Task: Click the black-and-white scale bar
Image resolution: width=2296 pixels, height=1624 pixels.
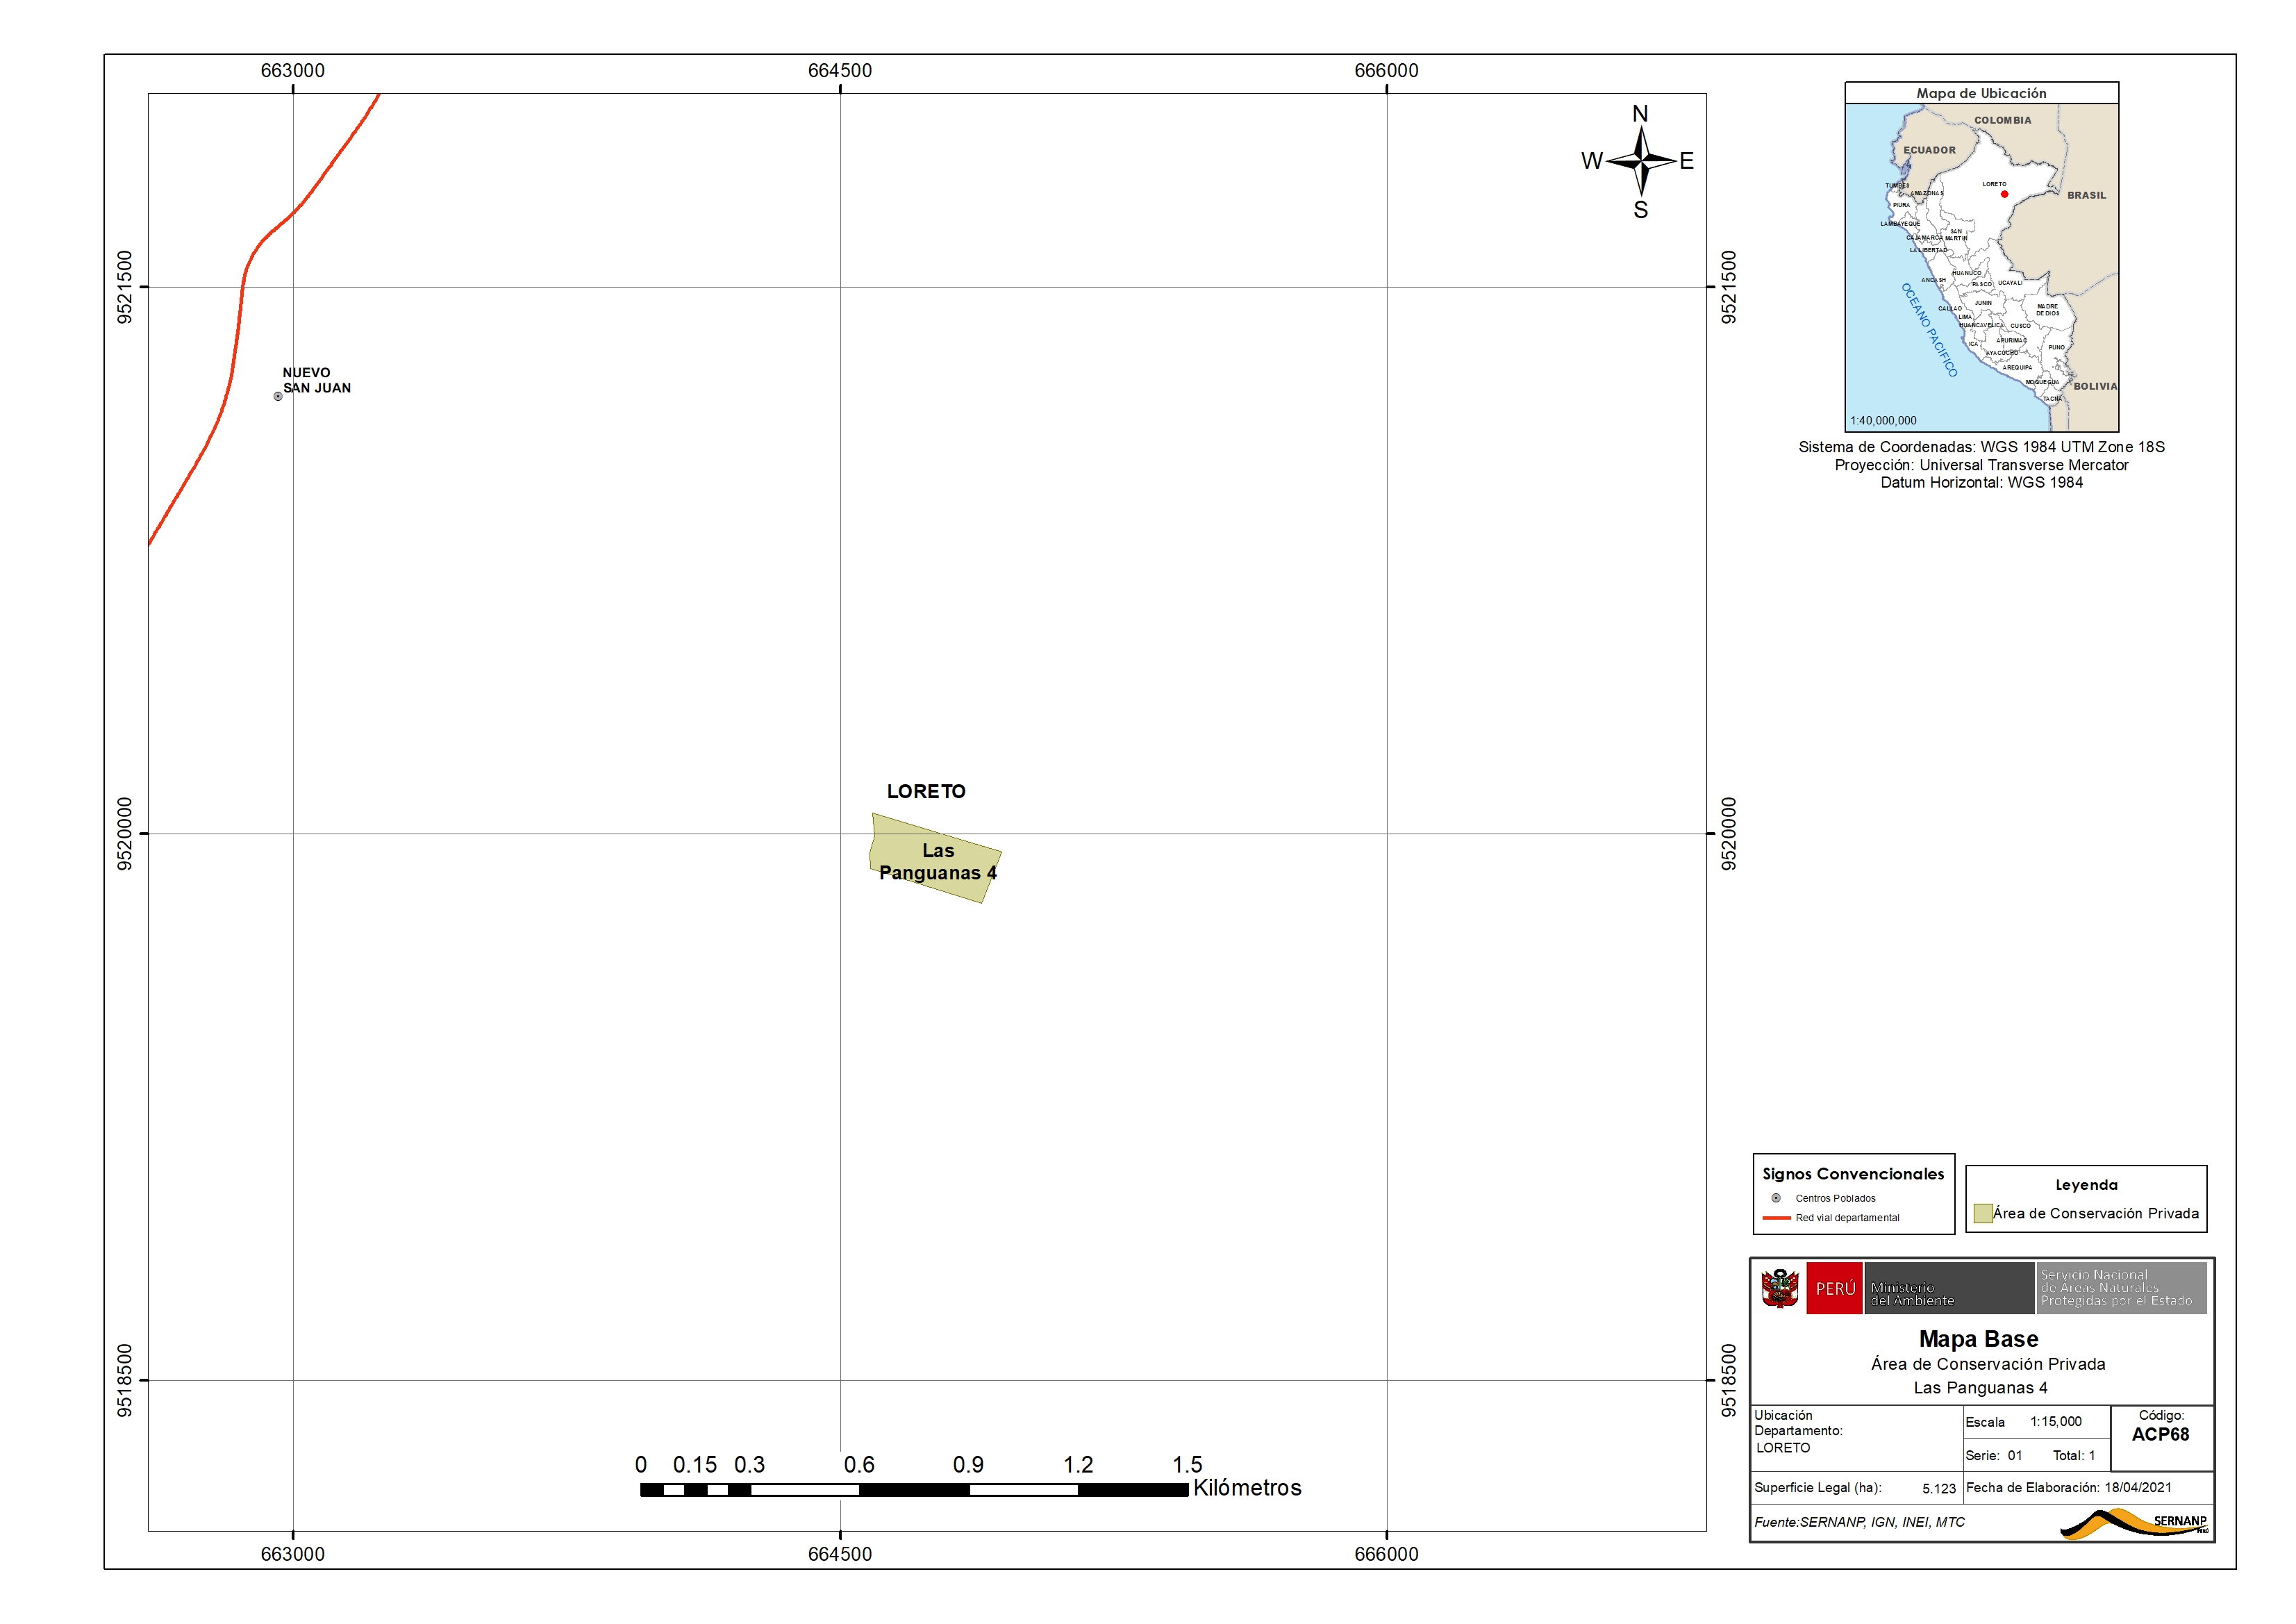Action: click(x=914, y=1490)
